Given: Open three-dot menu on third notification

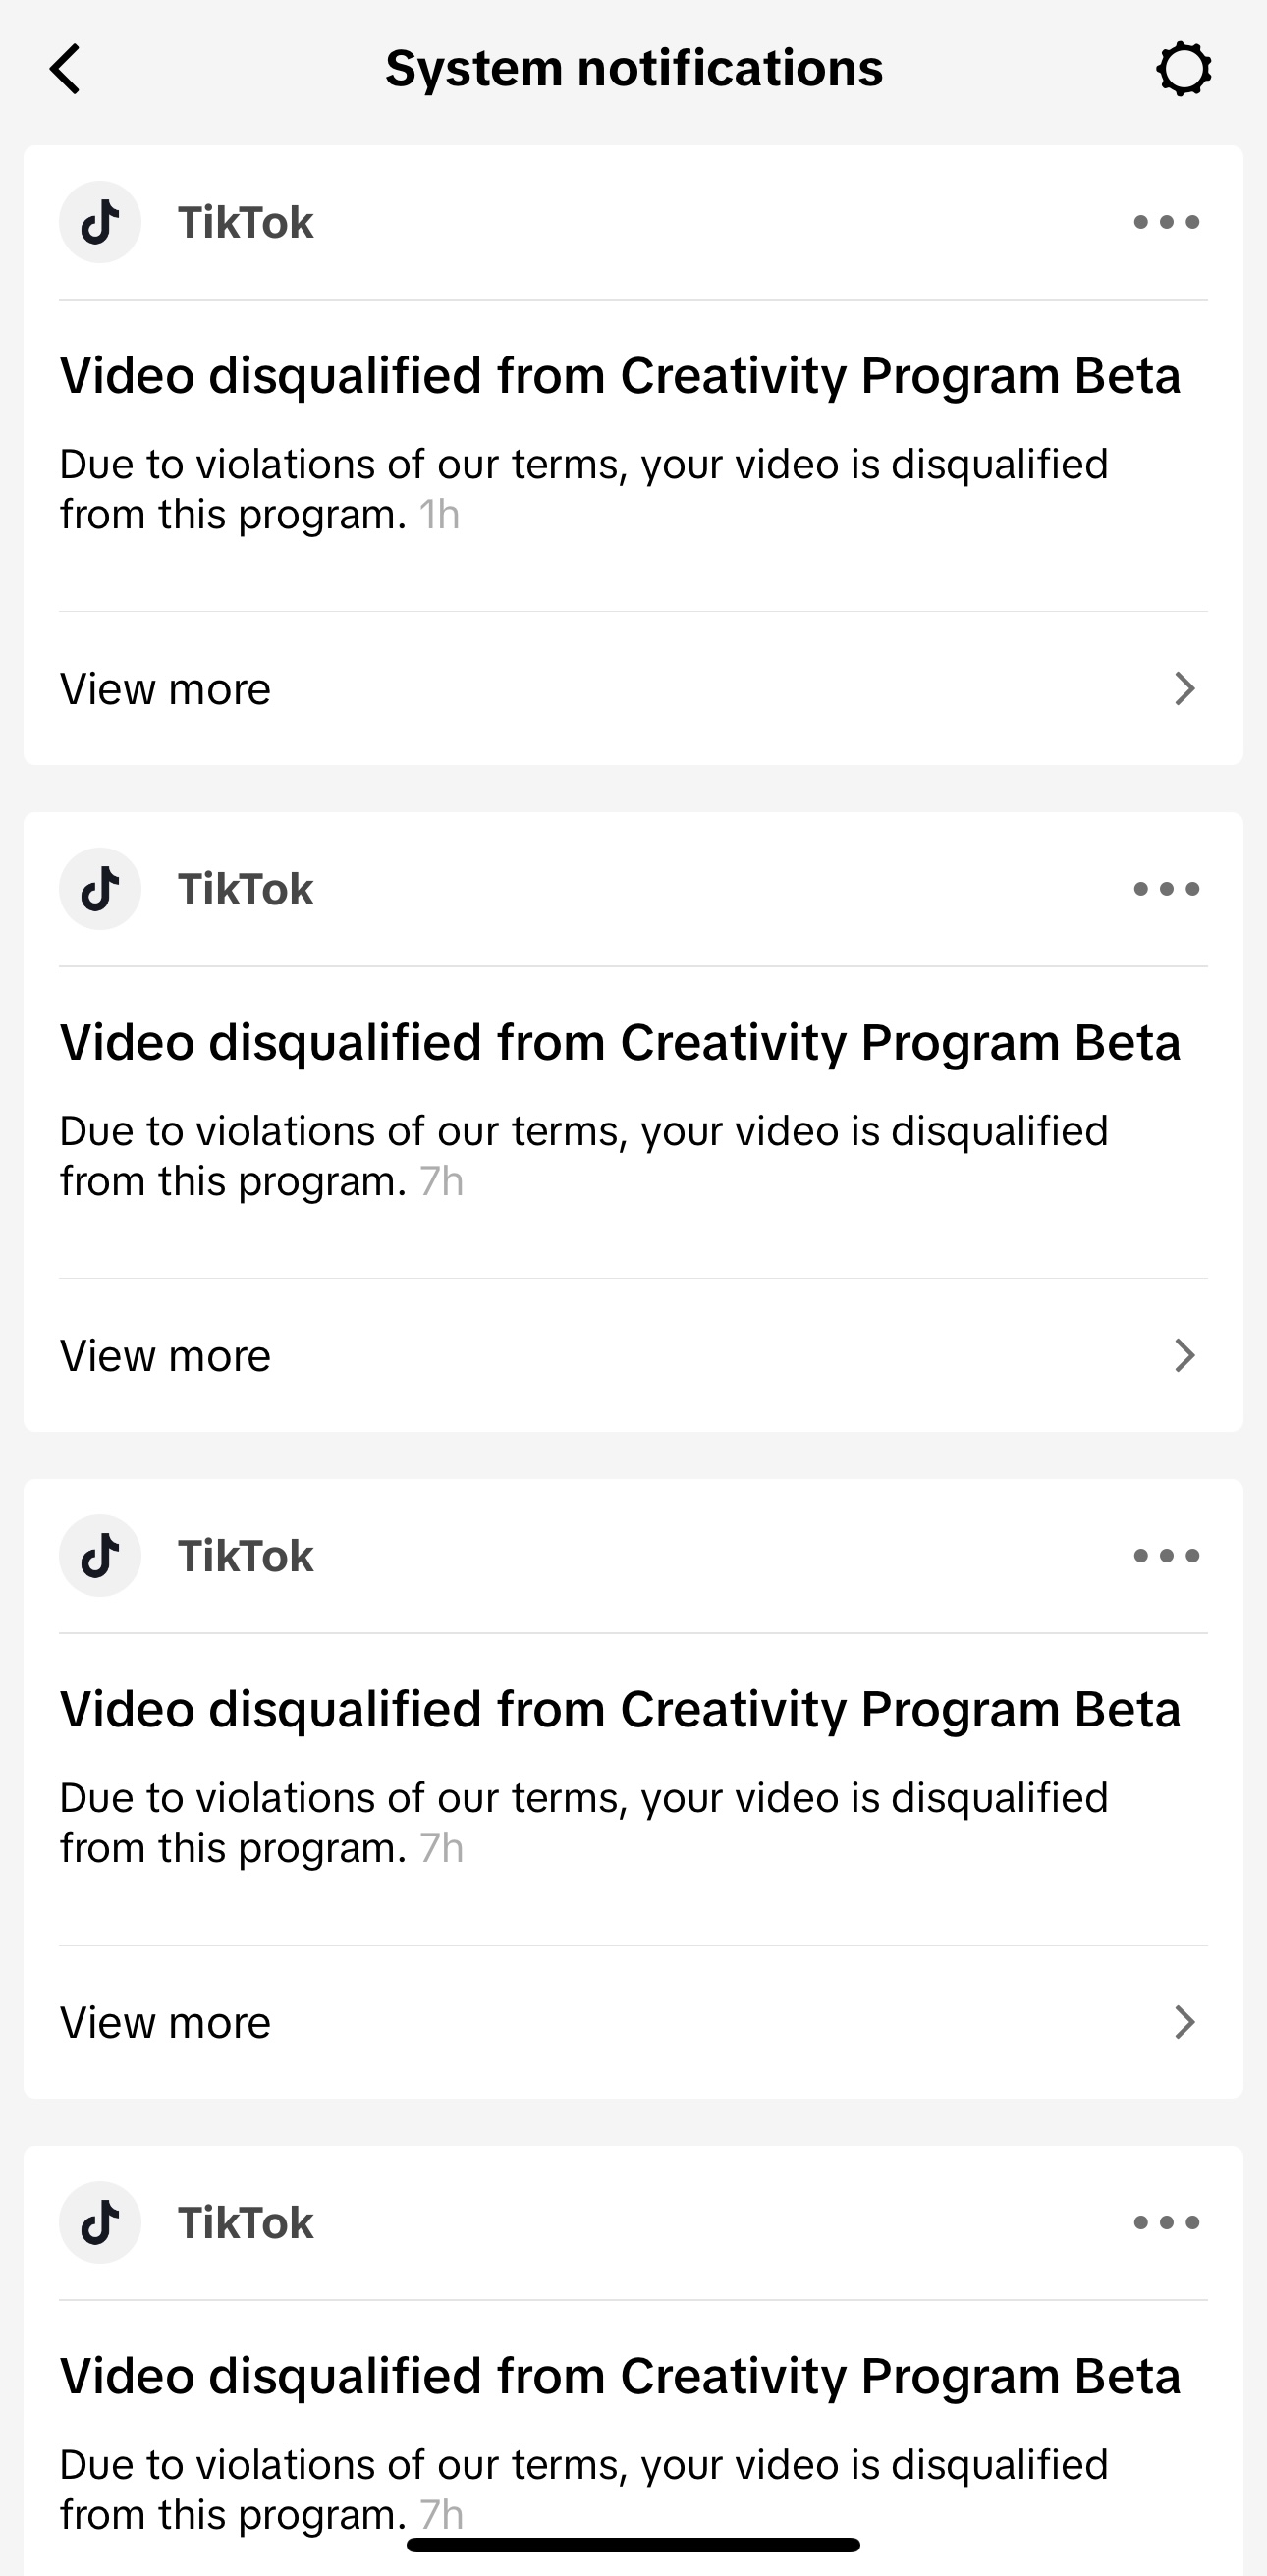Looking at the screenshot, I should (x=1166, y=1556).
